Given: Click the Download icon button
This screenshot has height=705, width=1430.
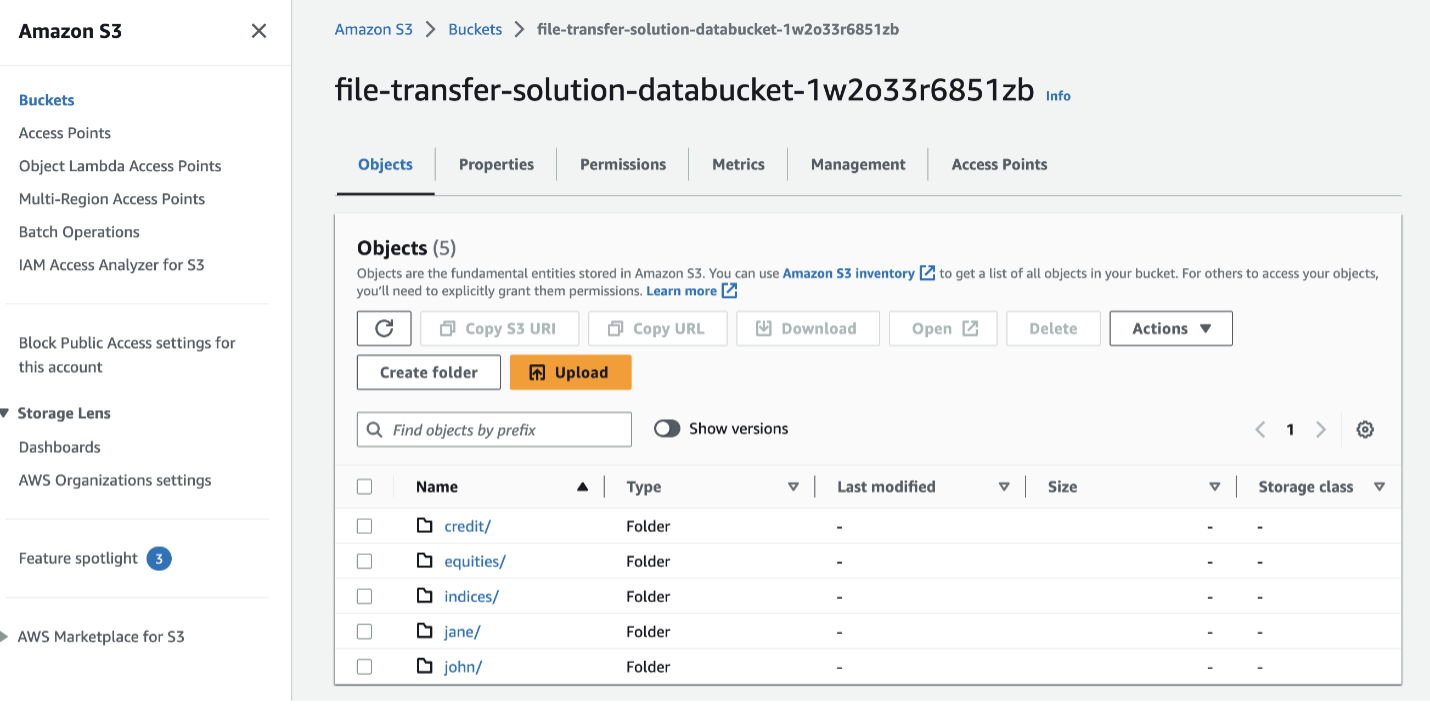Looking at the screenshot, I should coord(764,328).
